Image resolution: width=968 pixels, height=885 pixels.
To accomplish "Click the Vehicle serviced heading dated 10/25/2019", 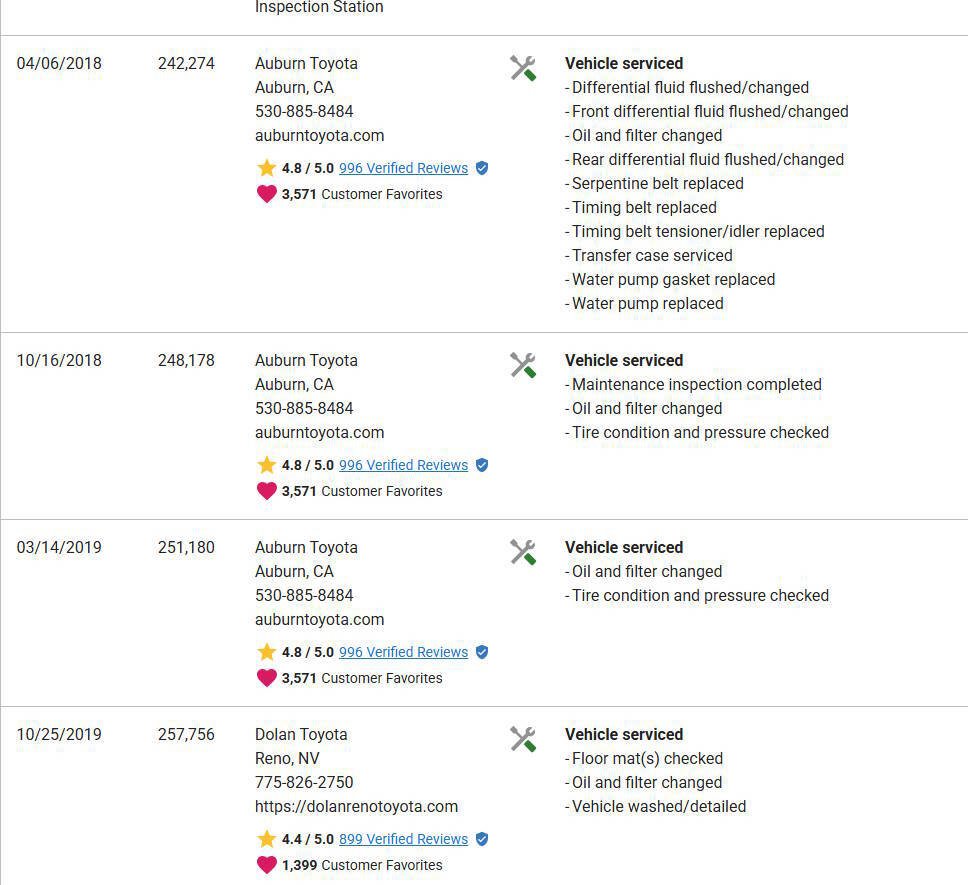I will coord(624,734).
